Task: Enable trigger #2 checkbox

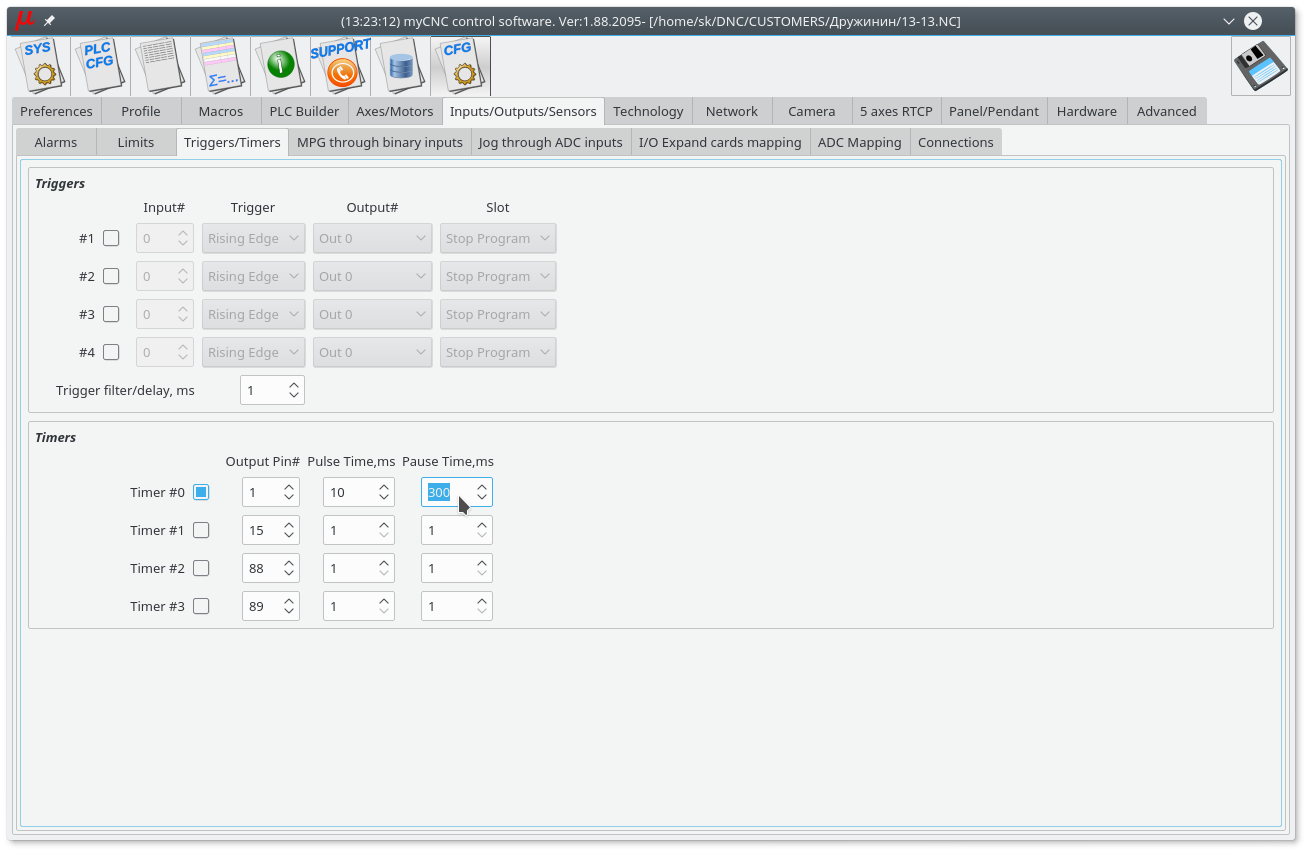Action: (111, 276)
